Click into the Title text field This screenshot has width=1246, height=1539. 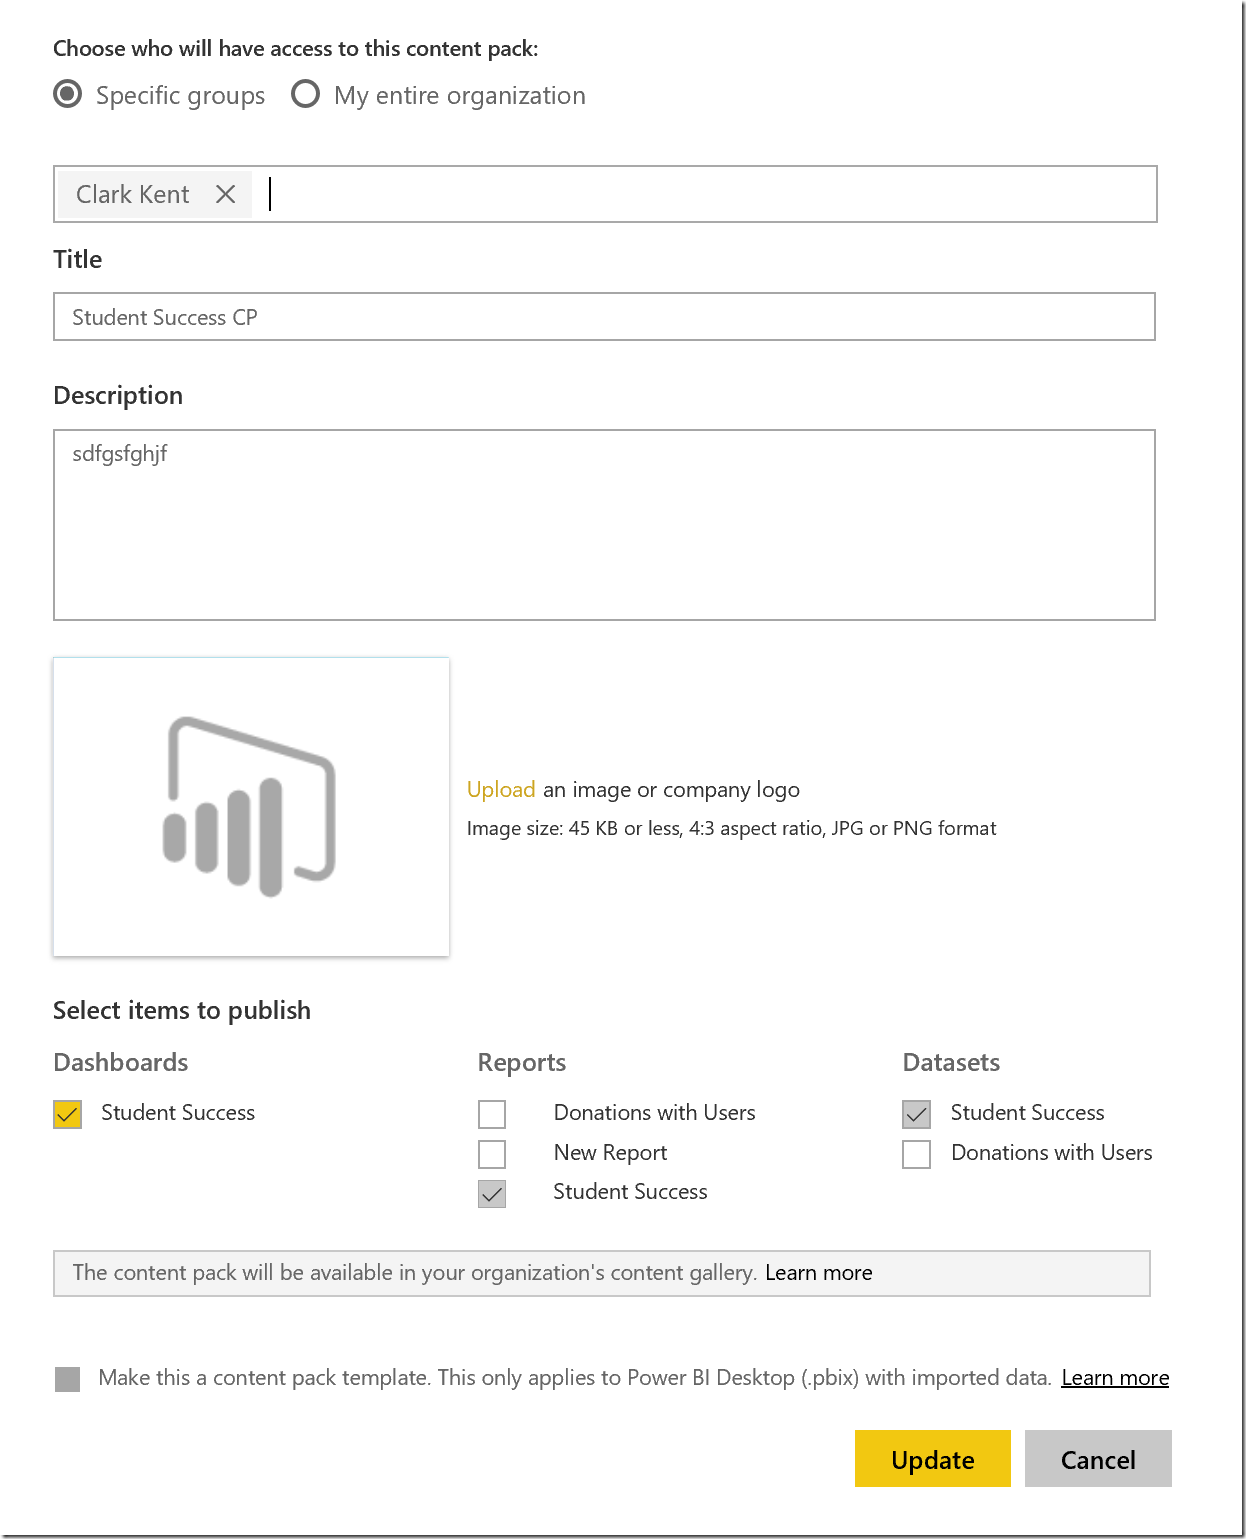(x=604, y=317)
